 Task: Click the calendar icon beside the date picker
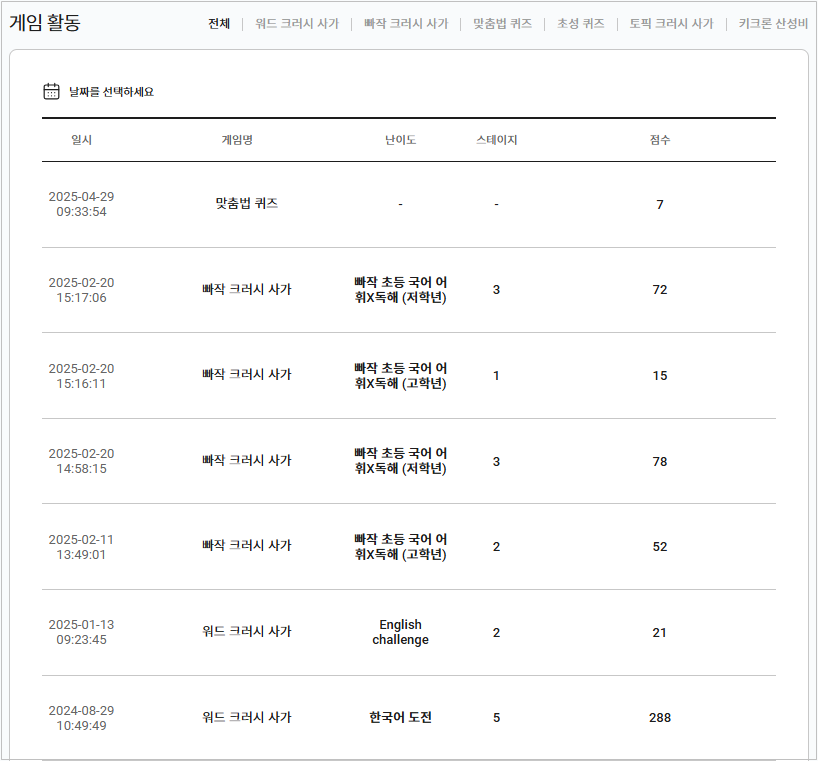(52, 91)
